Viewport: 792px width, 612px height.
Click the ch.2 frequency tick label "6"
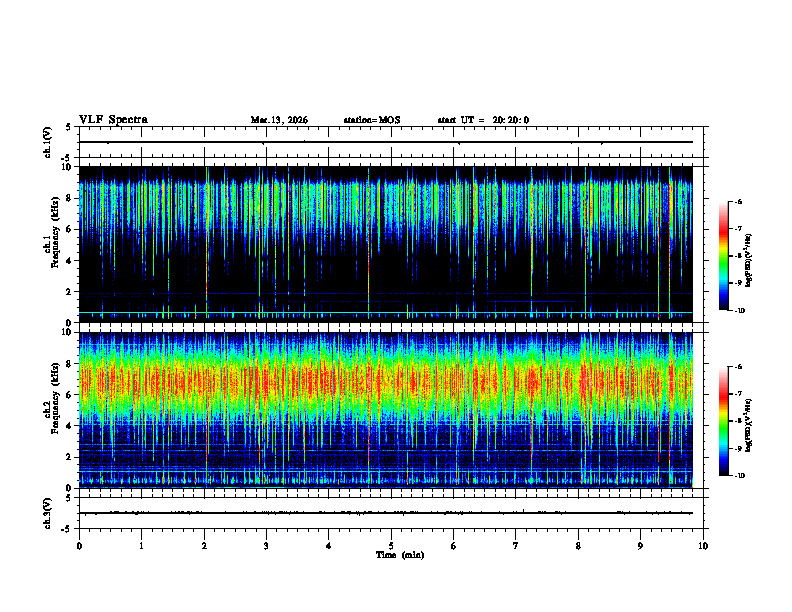pos(70,395)
